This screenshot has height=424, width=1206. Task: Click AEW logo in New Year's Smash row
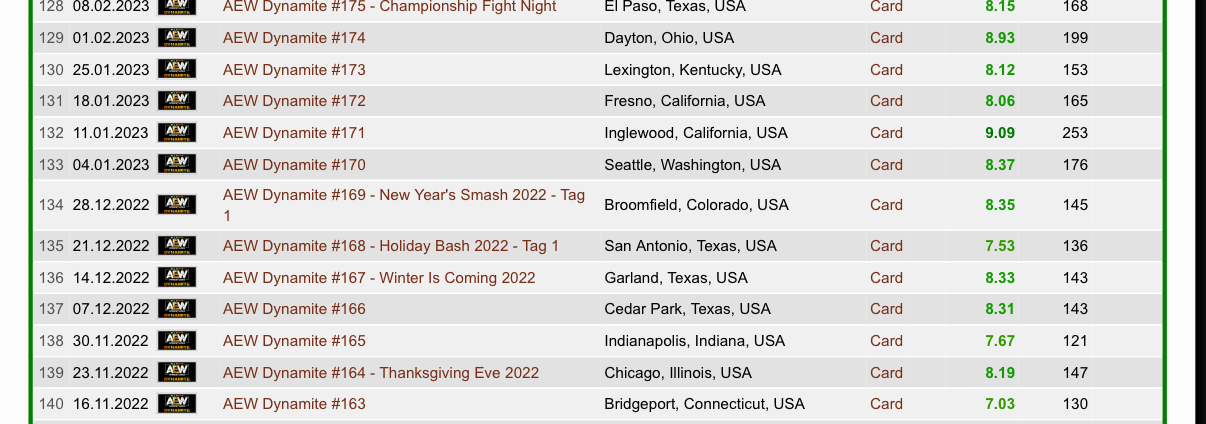(x=177, y=205)
